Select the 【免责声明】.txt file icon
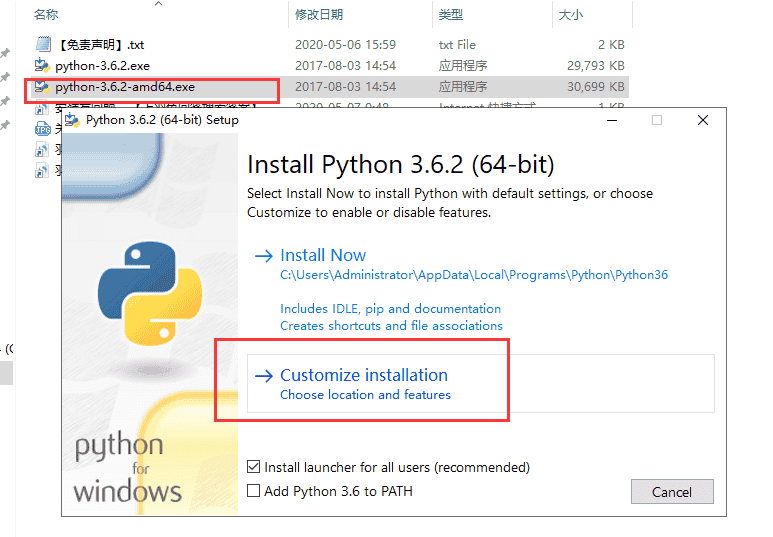The image size is (773, 537). (42, 45)
